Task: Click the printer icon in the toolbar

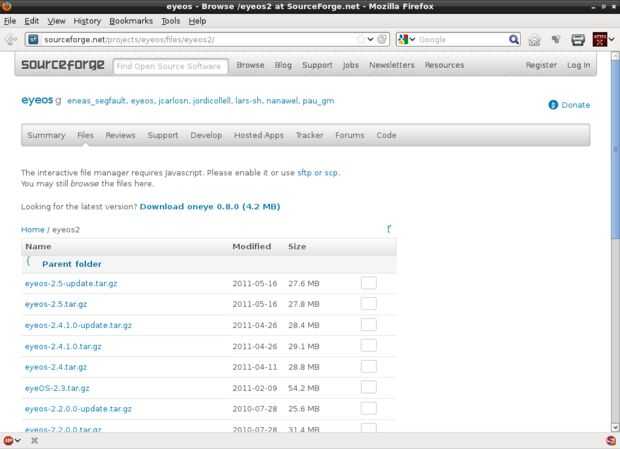Action: tap(578, 40)
